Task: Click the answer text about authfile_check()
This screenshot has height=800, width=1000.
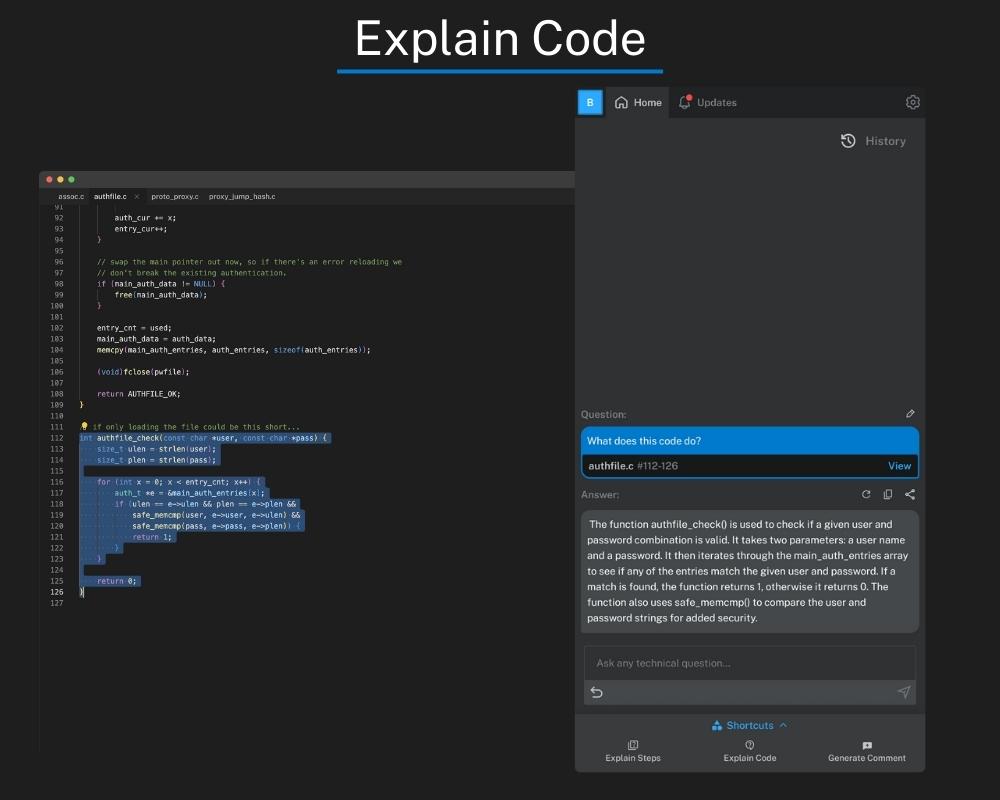Action: (749, 571)
